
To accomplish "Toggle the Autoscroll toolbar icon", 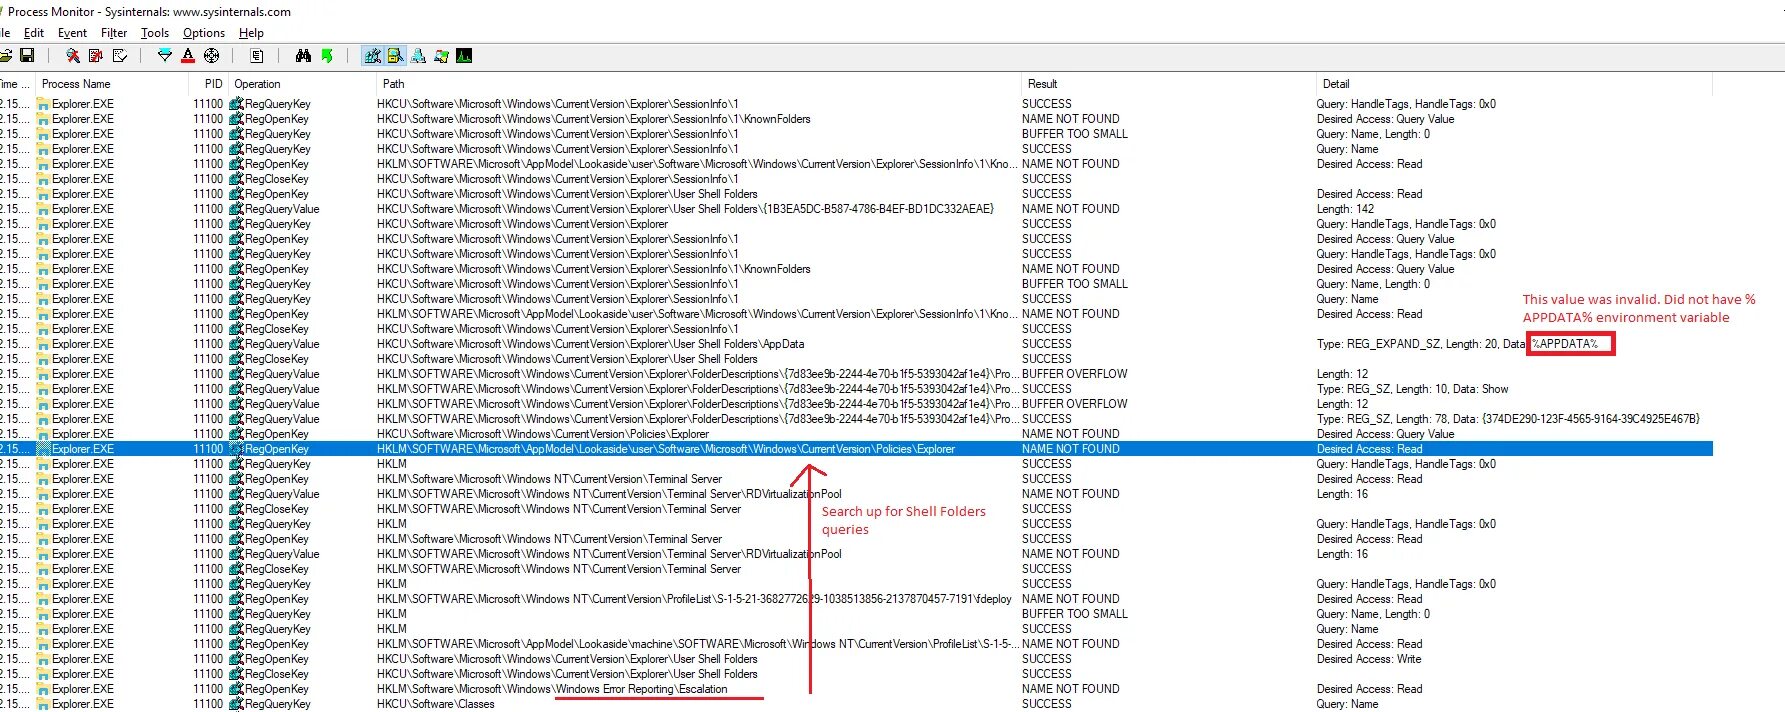I will tap(96, 56).
